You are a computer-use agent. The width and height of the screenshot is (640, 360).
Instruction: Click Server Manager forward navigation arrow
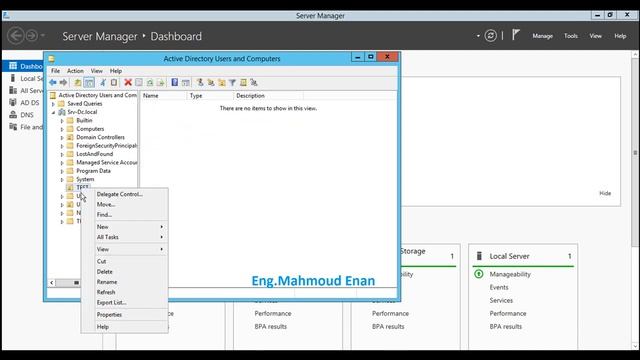click(x=32, y=36)
